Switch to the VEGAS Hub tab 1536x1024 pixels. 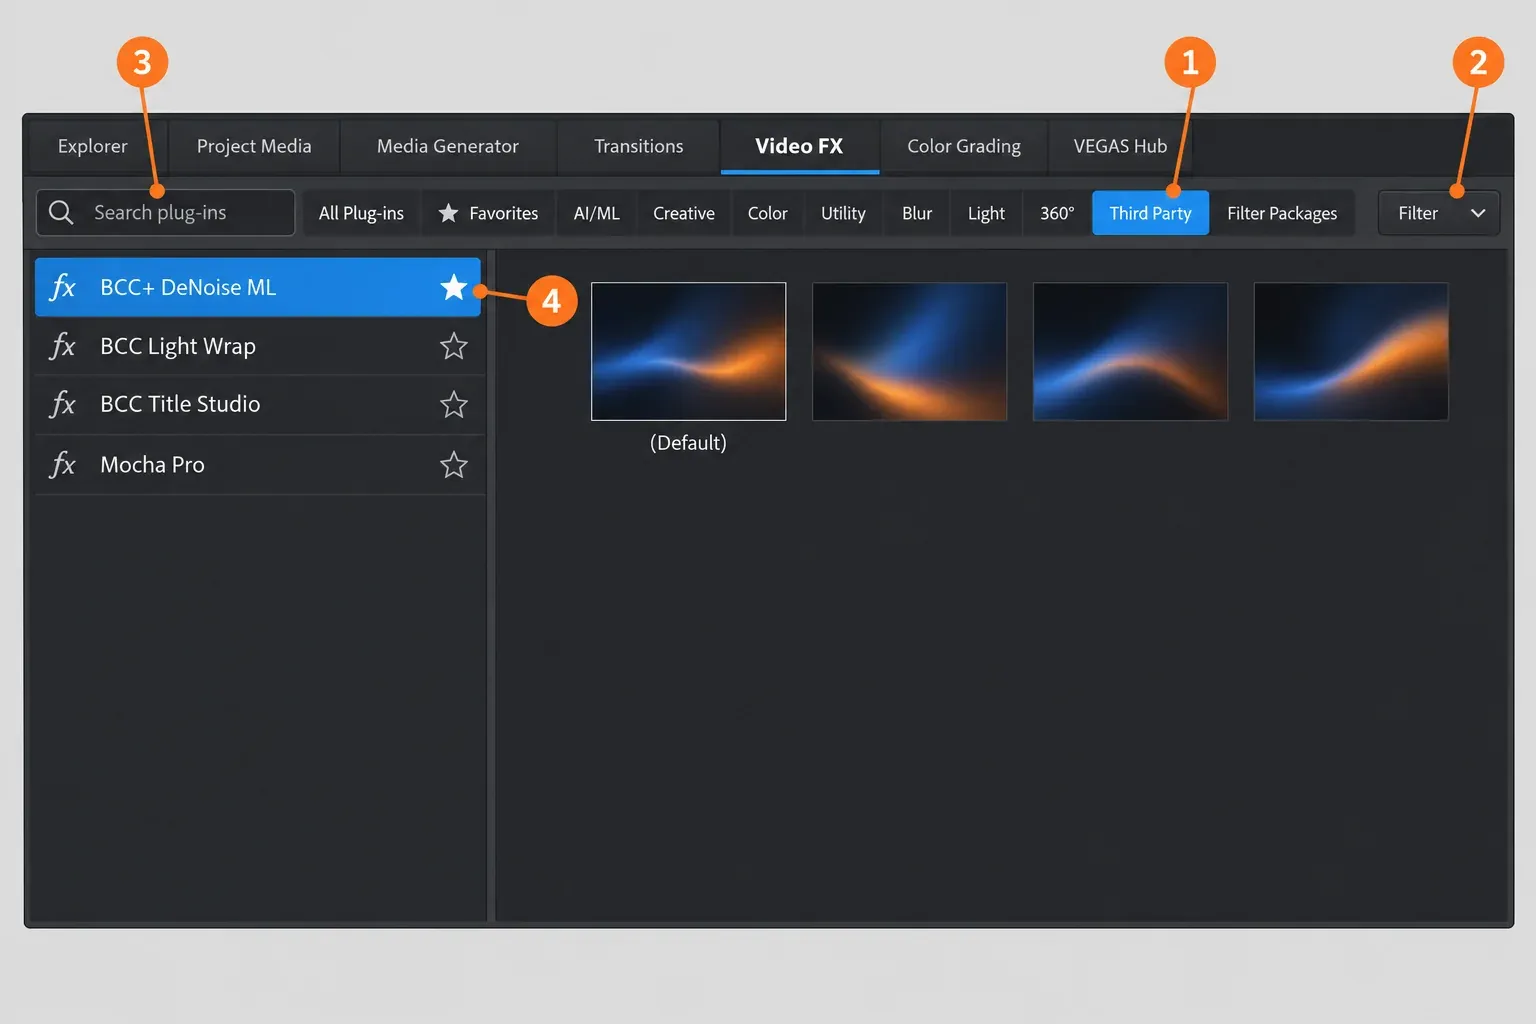[1120, 146]
